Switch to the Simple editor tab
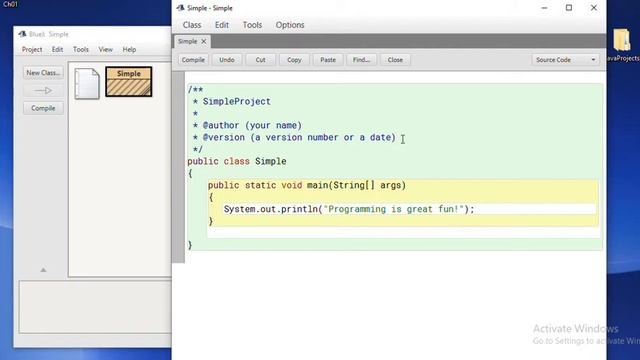 pyautogui.click(x=188, y=41)
